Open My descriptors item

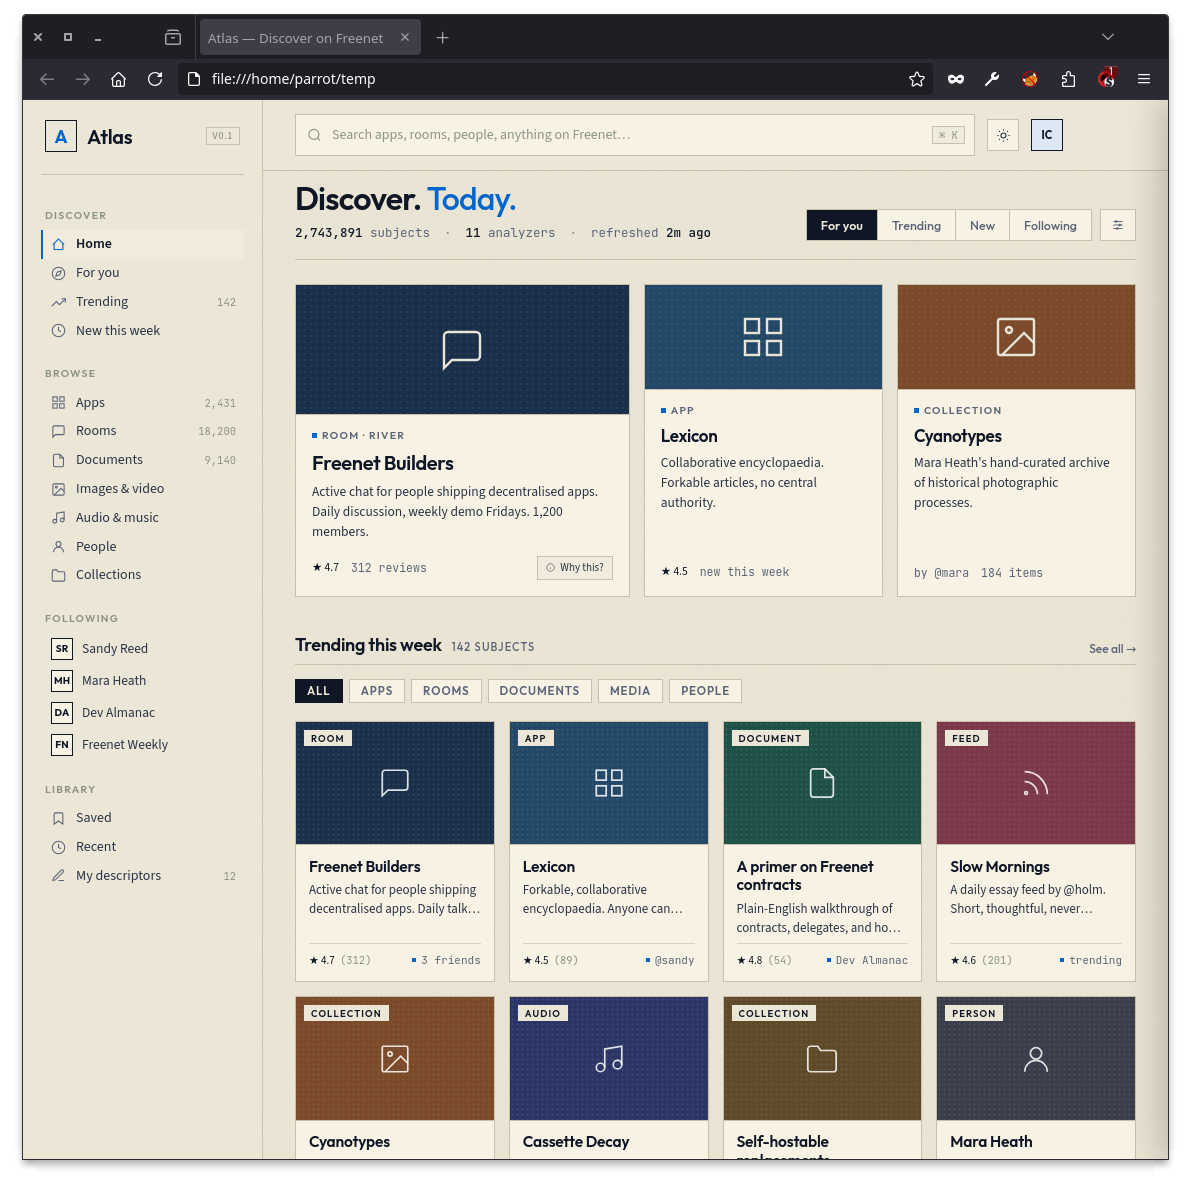click(143, 876)
